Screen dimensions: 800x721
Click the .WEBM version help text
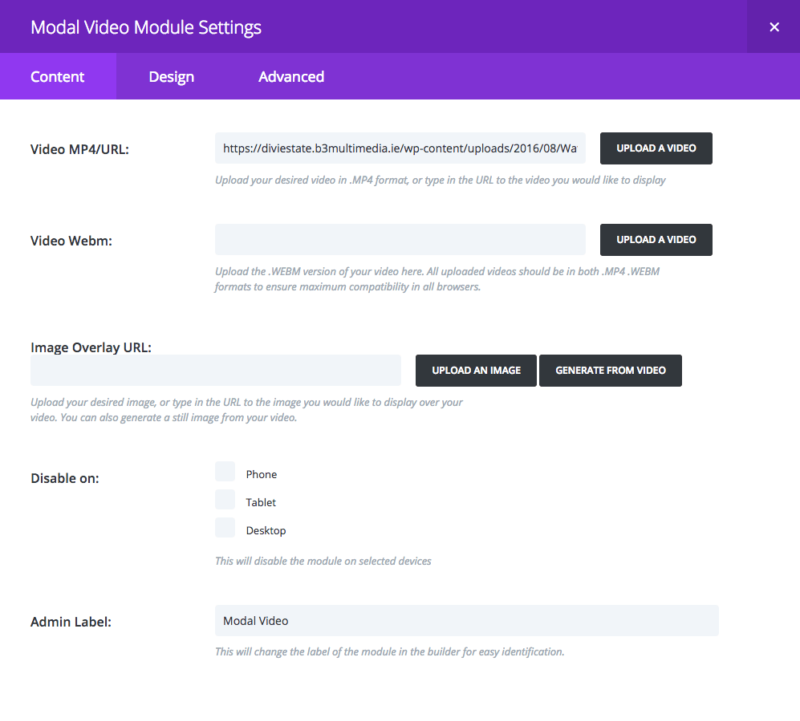coord(437,279)
